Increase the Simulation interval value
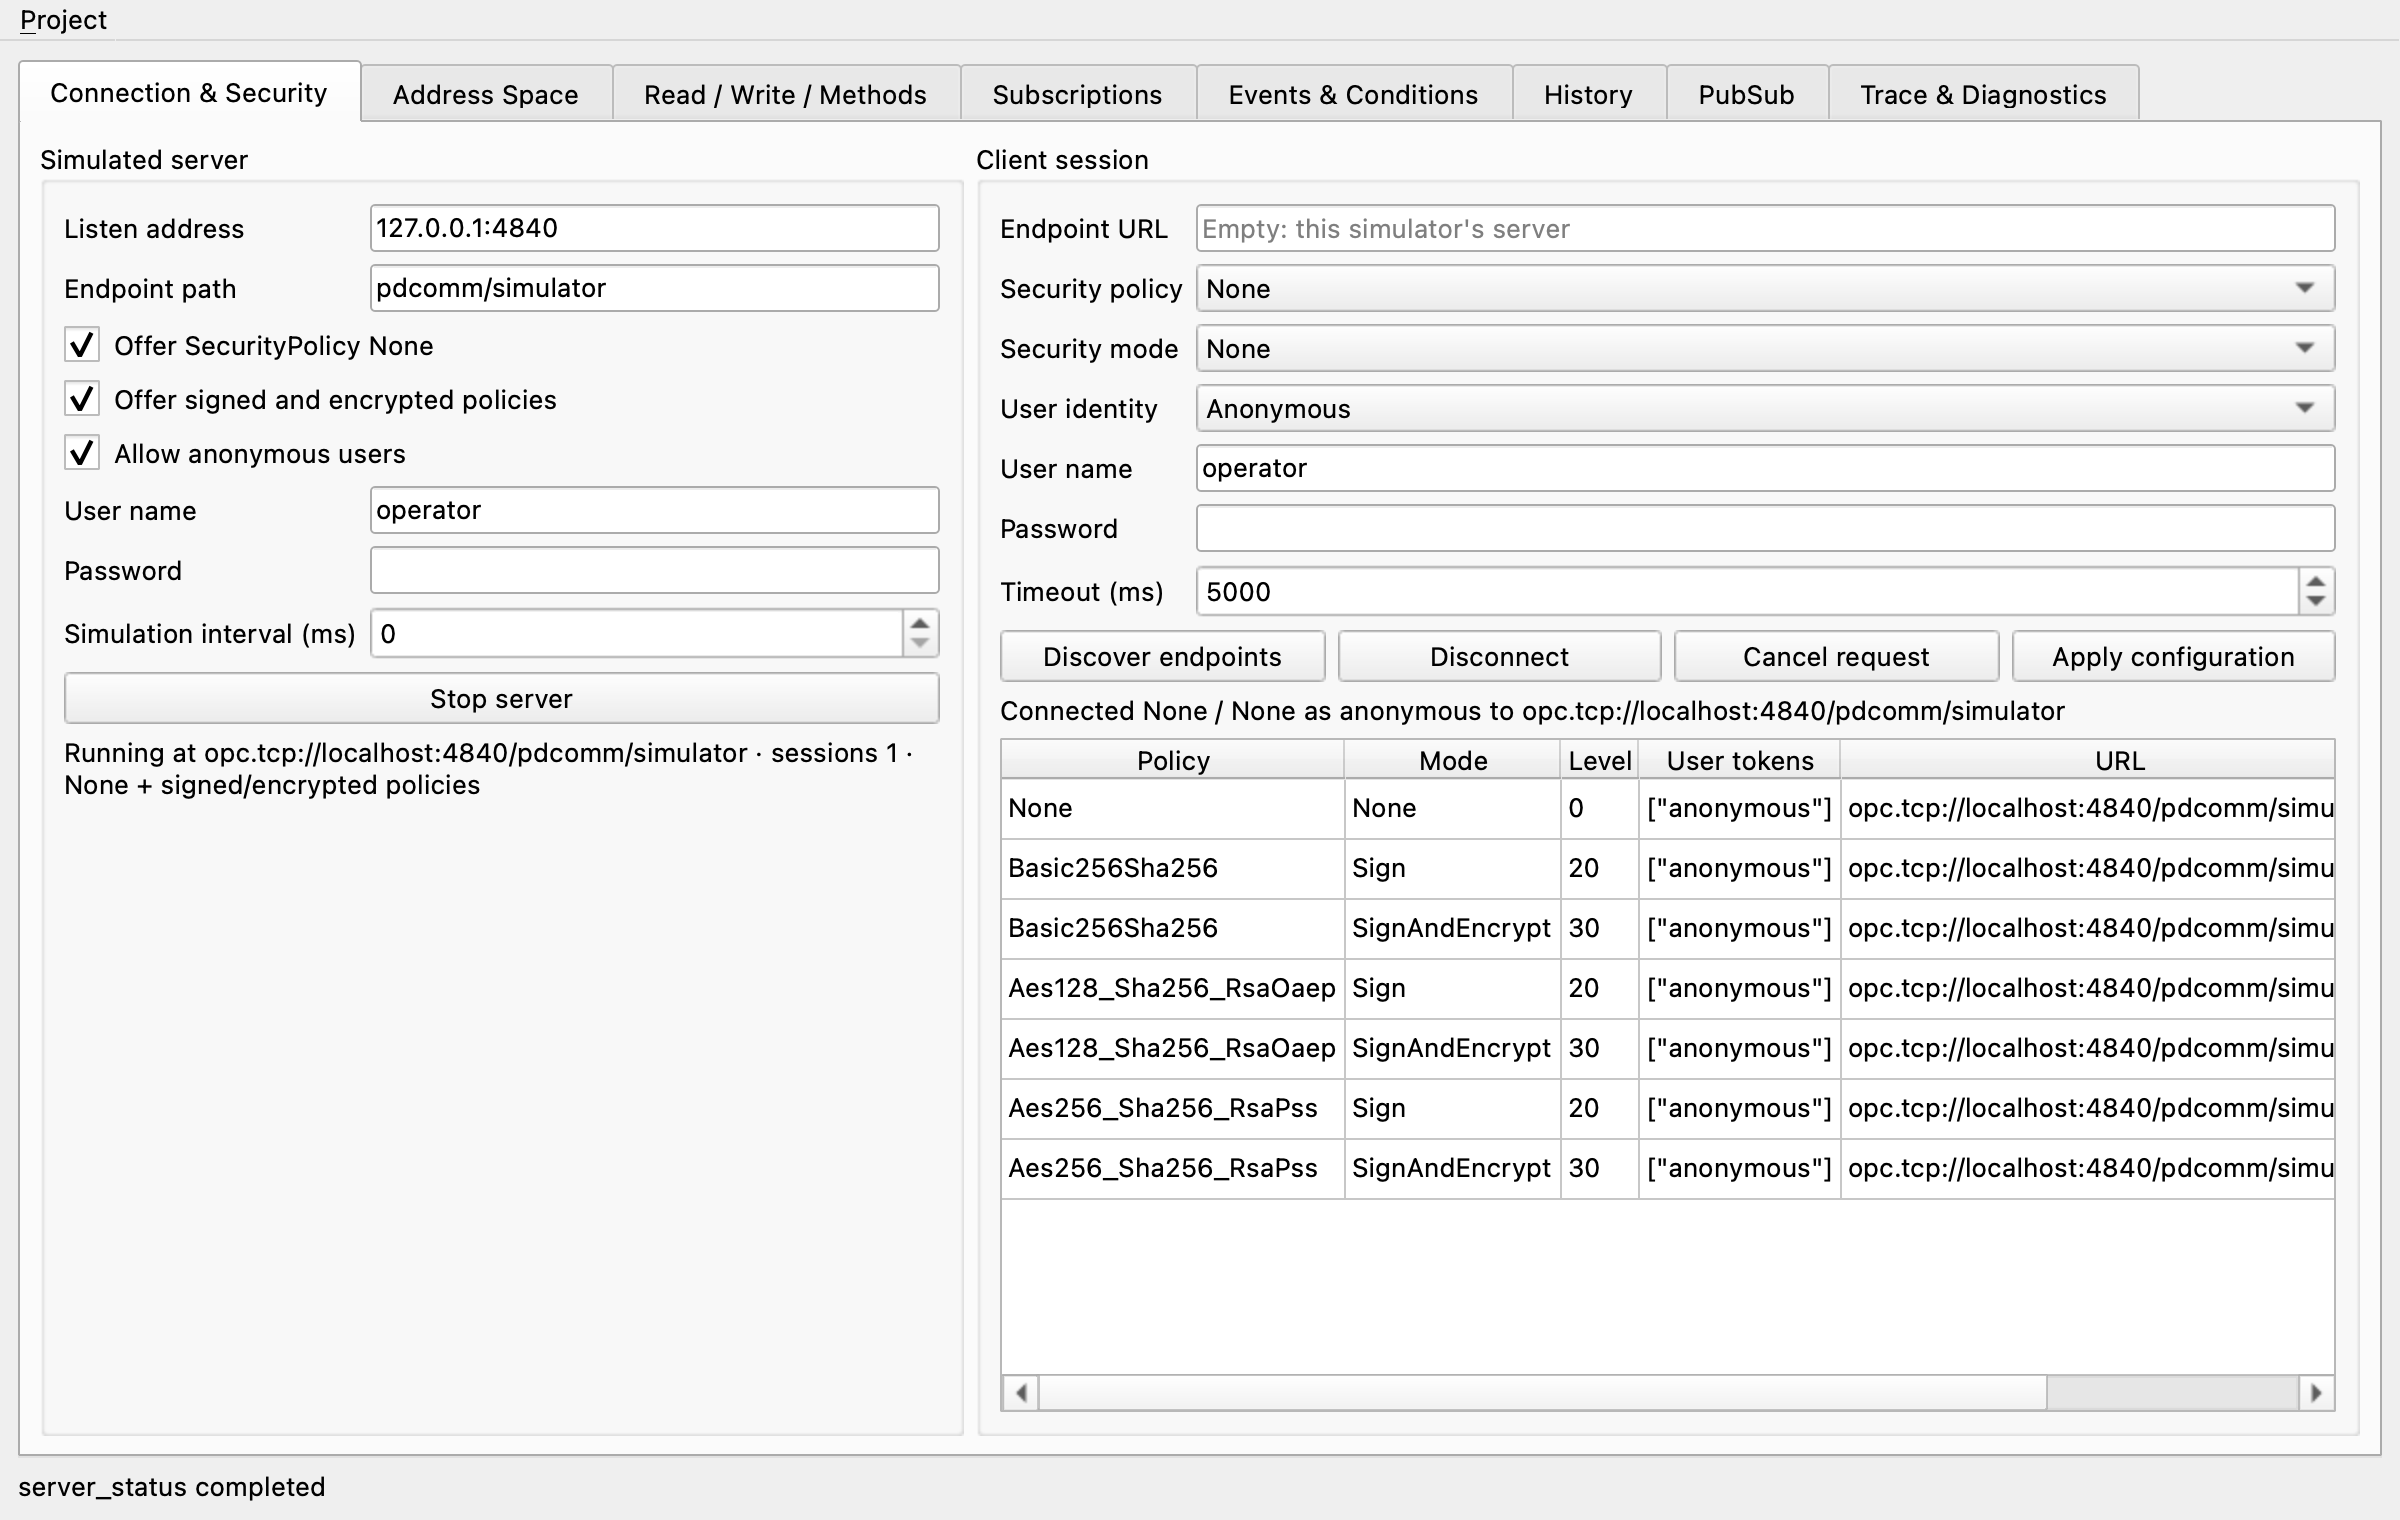The image size is (2400, 1520). [920, 623]
